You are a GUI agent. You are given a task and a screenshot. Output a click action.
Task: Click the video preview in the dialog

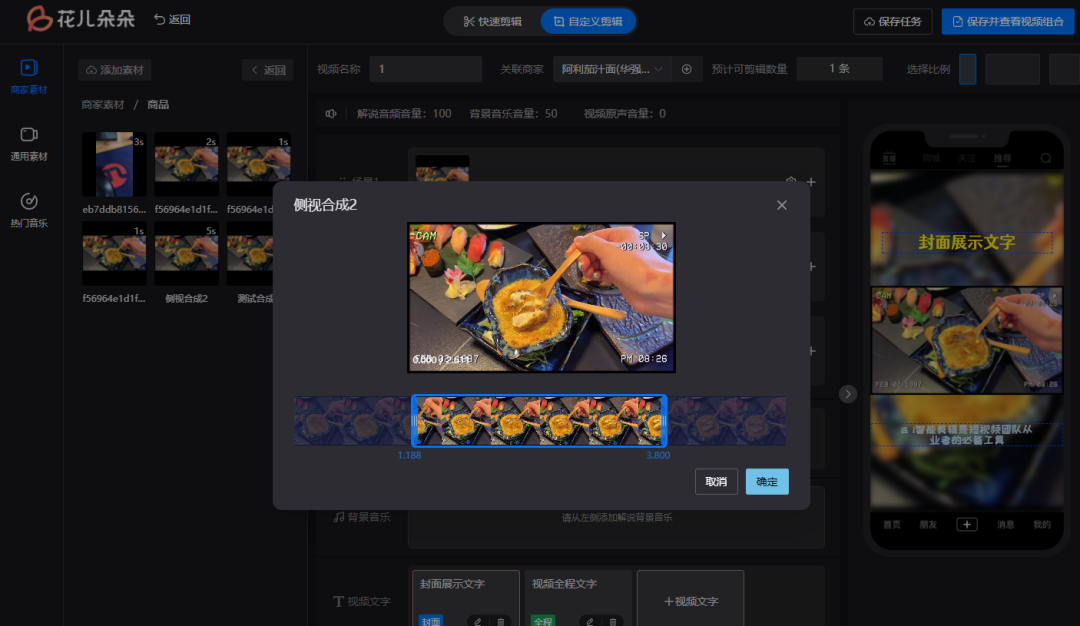pyautogui.click(x=541, y=297)
